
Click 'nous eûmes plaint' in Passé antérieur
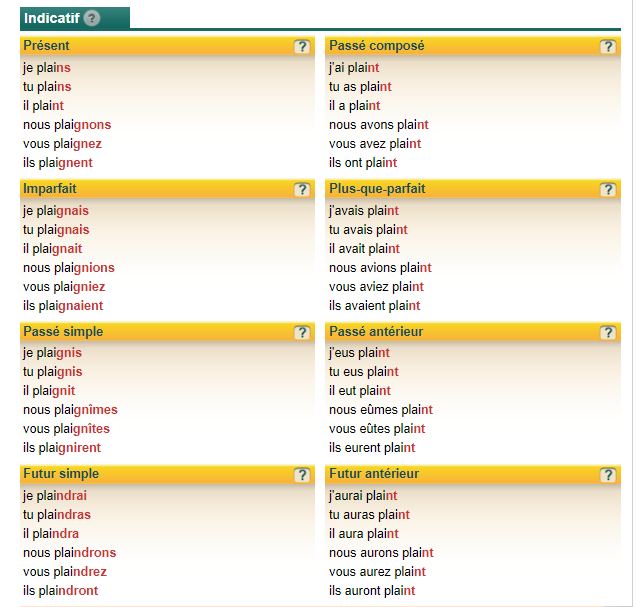point(381,410)
